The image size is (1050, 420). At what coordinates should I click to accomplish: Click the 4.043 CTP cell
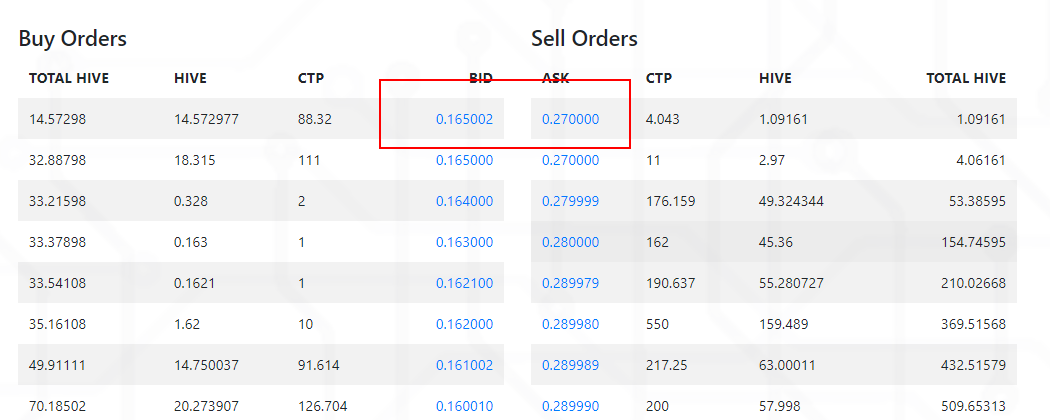click(663, 119)
